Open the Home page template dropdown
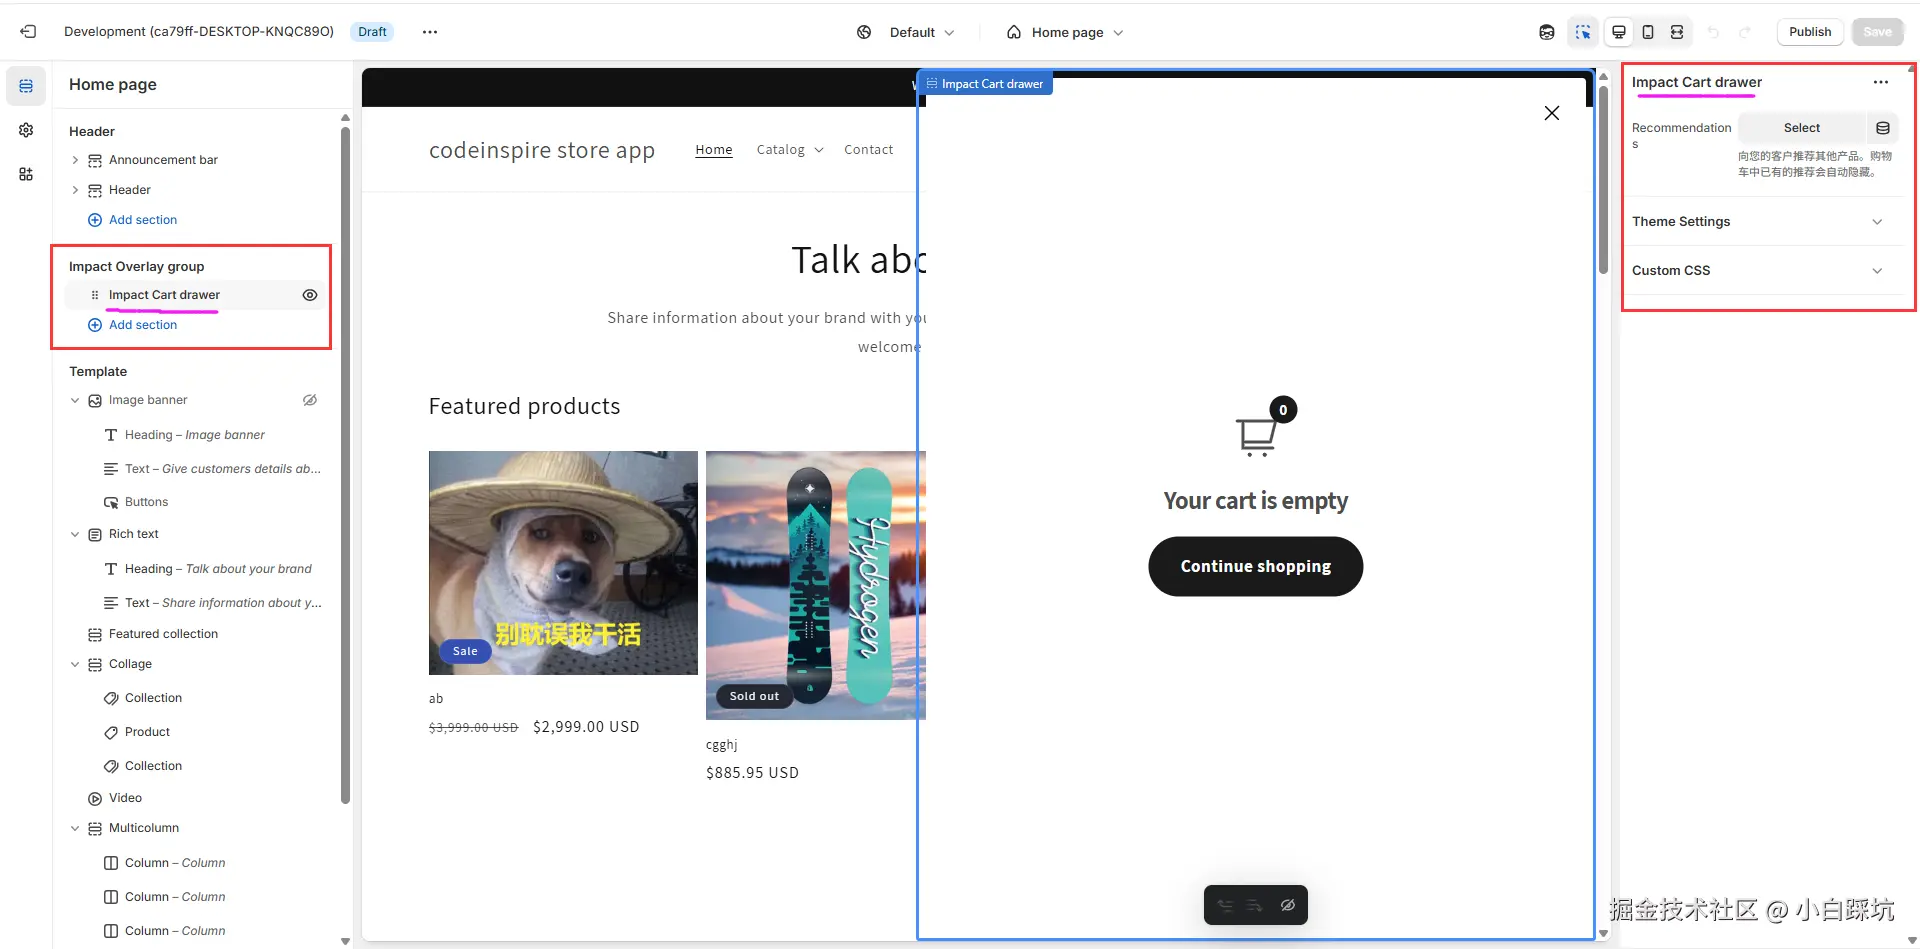 (1065, 32)
